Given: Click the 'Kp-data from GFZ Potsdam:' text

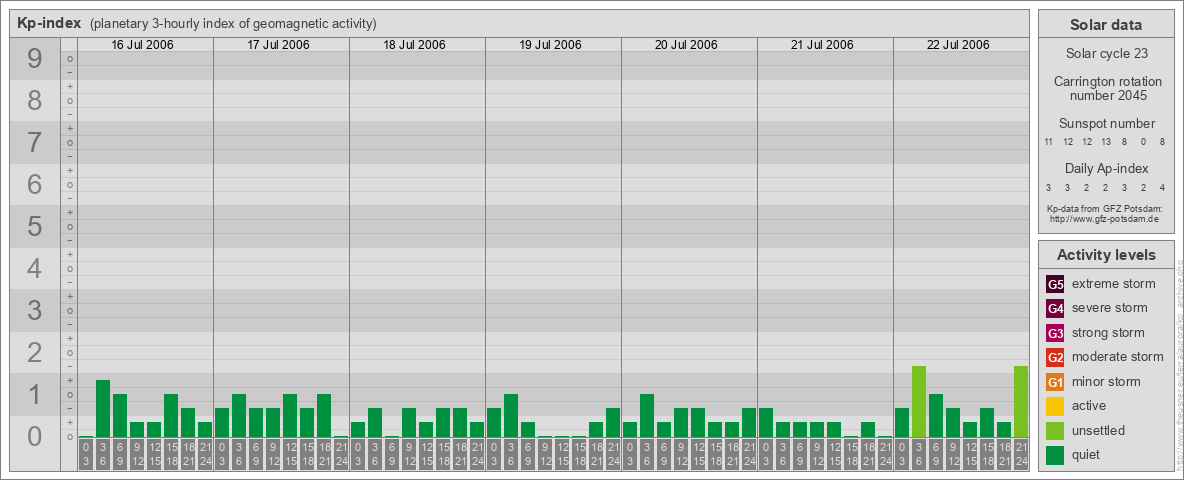Looking at the screenshot, I should tap(1106, 209).
